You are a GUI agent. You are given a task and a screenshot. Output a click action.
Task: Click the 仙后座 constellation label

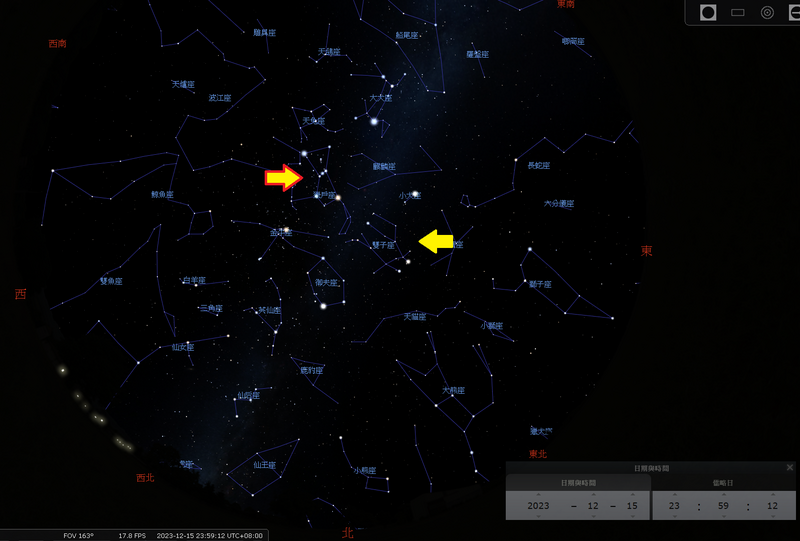[249, 396]
